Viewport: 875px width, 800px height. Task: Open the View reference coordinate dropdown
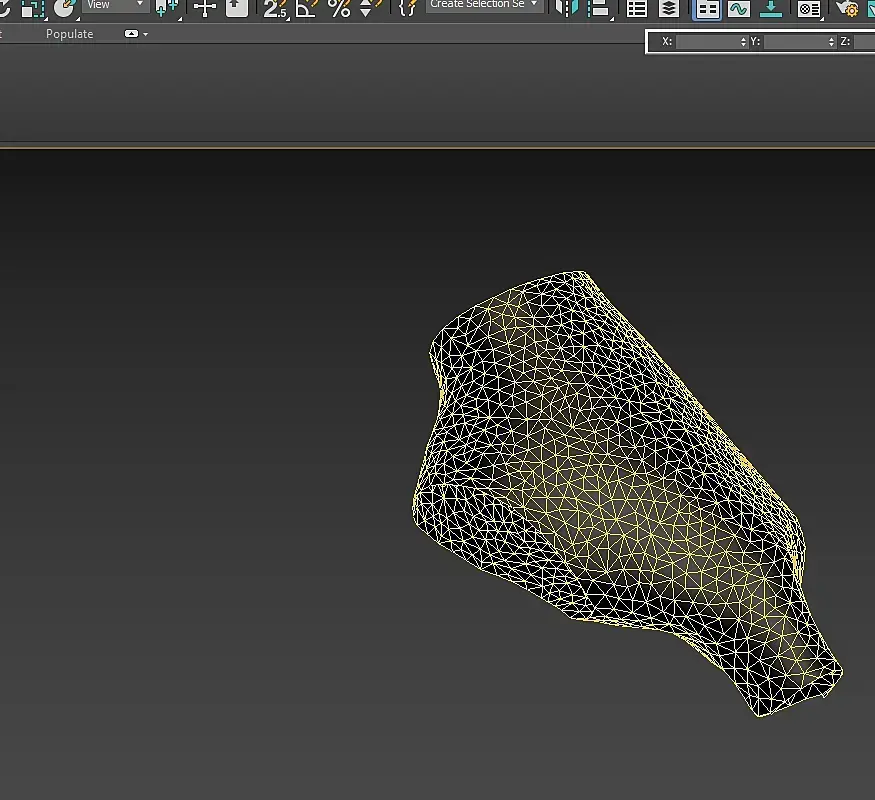click(116, 5)
